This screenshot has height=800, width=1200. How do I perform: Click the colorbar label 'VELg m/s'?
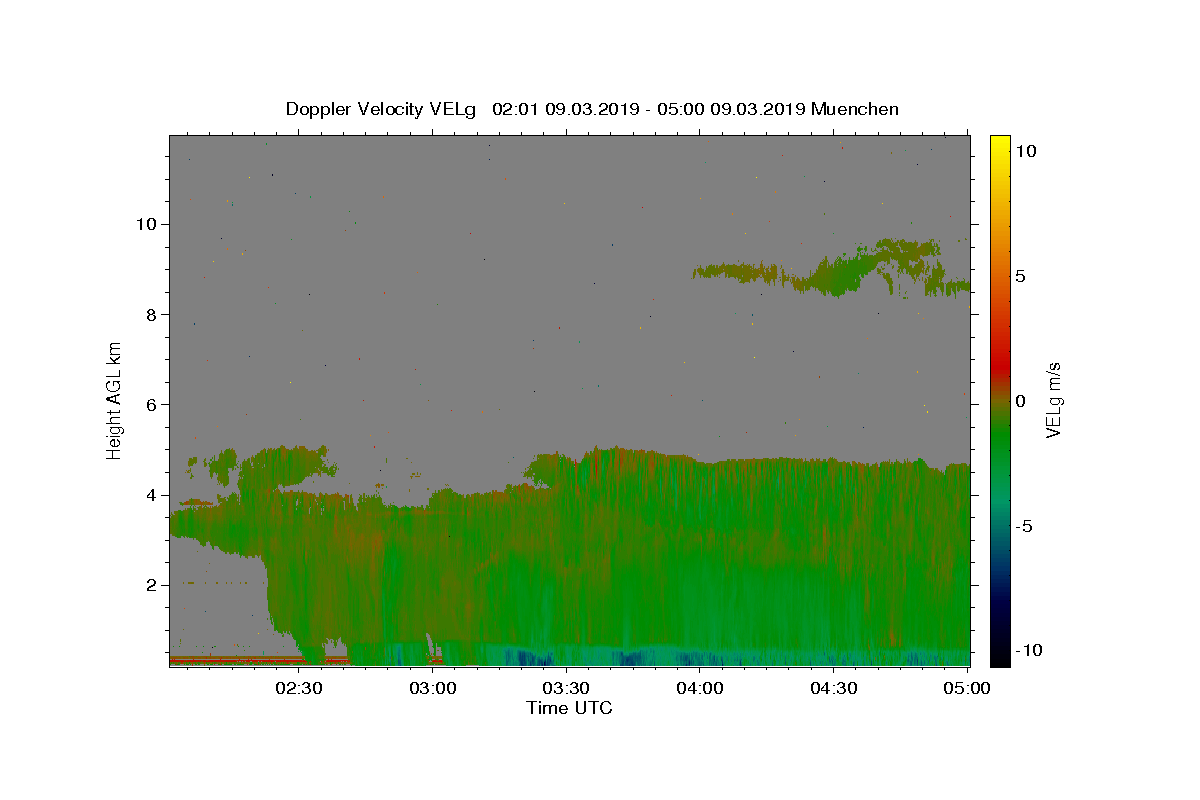pos(1053,401)
